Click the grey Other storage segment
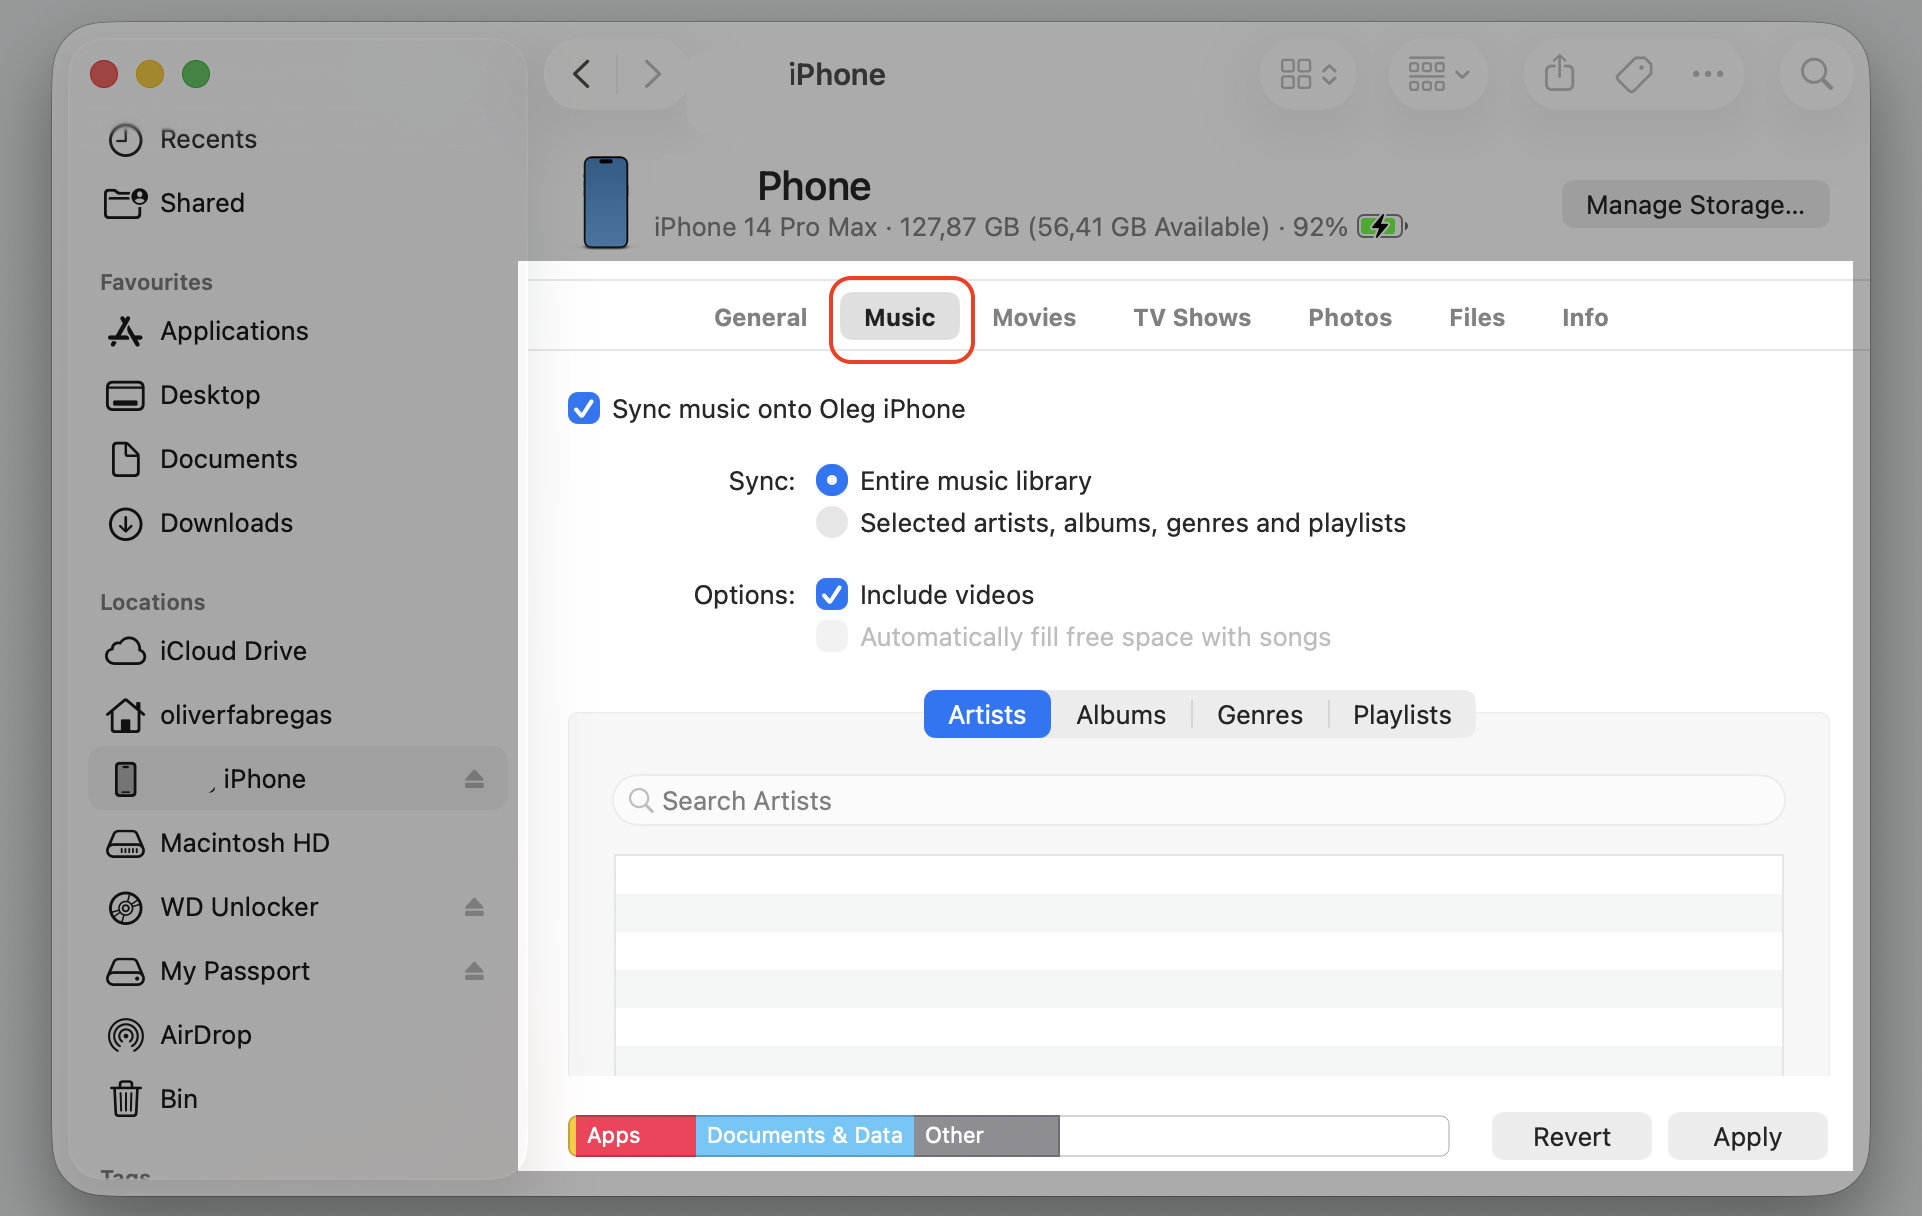Viewport: 1922px width, 1216px height. point(987,1136)
